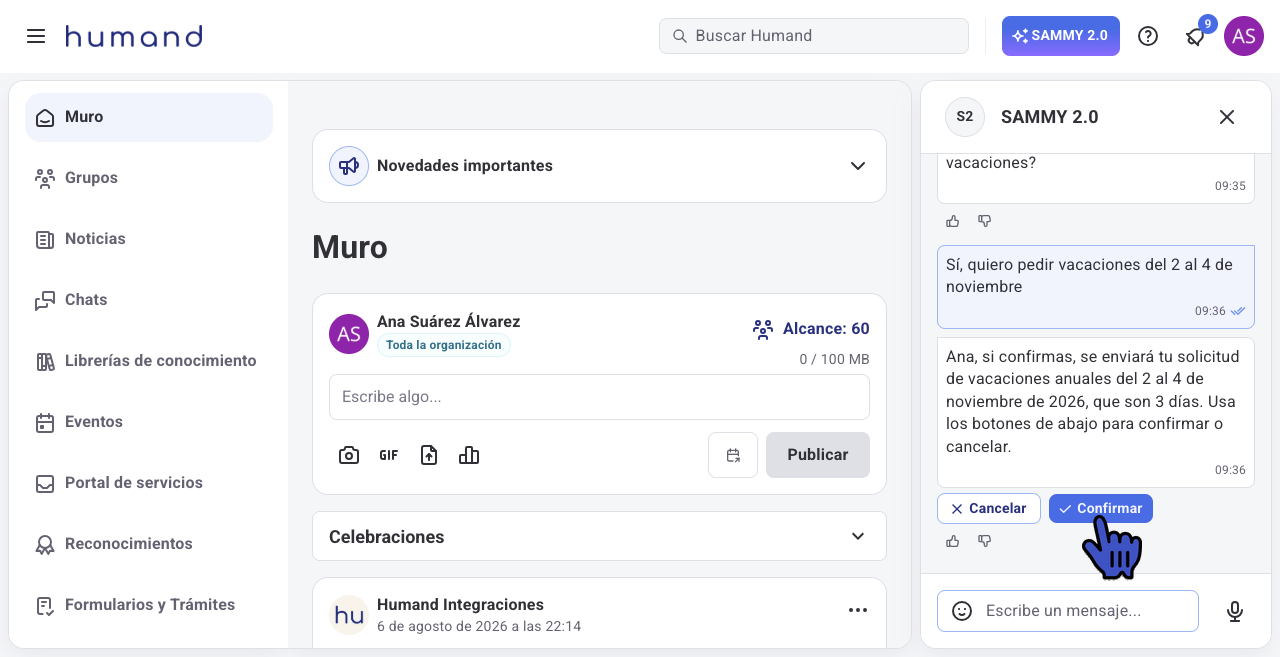Open notifications showing 9 unread
The height and width of the screenshot is (657, 1280).
pos(1196,36)
